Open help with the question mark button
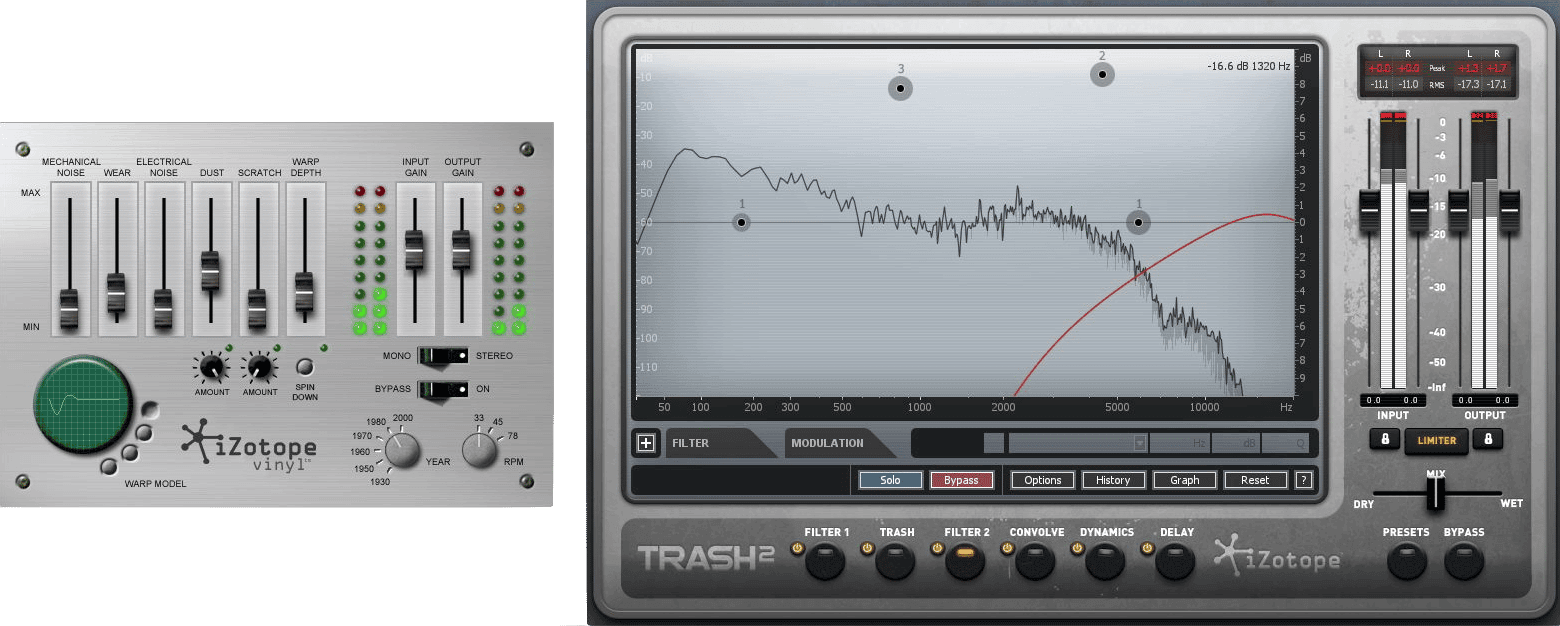Image resolution: width=1560 pixels, height=626 pixels. click(x=1303, y=480)
